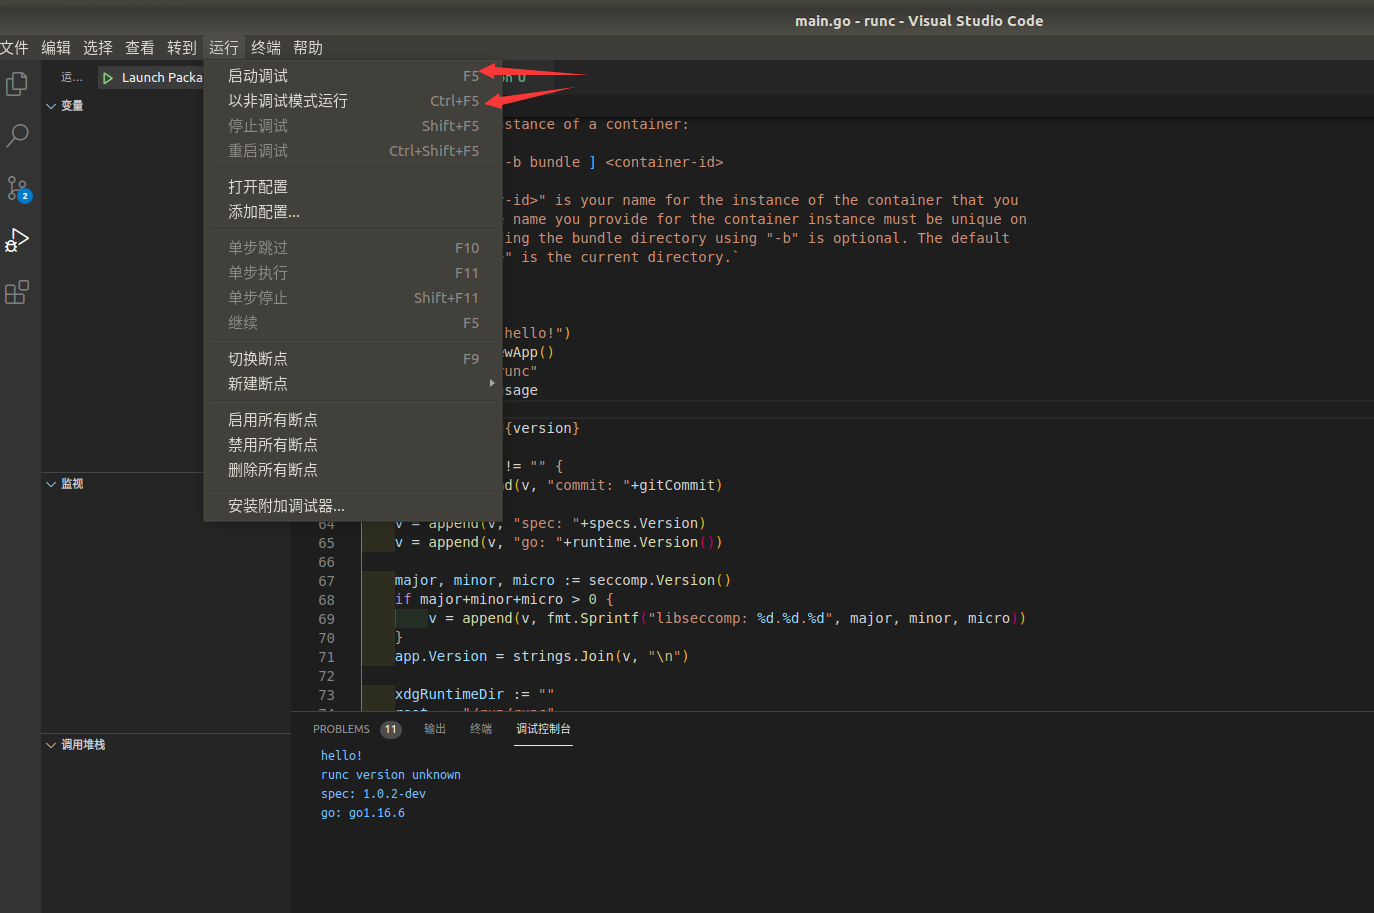This screenshot has height=913, width=1374.
Task: Click the 'xdgRuntimeDir := ""' code line
Action: 474,695
